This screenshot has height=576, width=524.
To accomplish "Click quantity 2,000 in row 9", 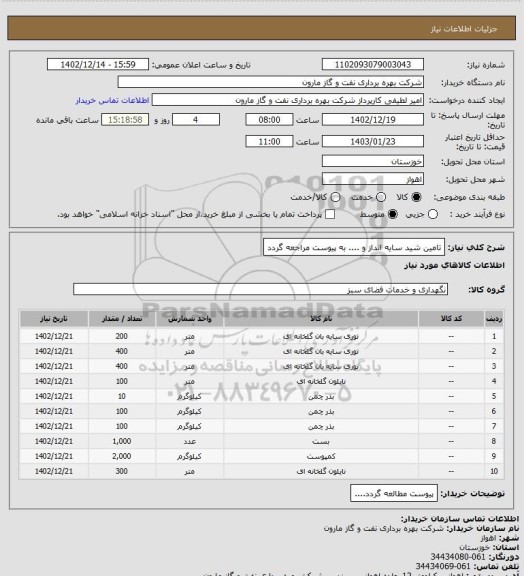I will click(122, 456).
